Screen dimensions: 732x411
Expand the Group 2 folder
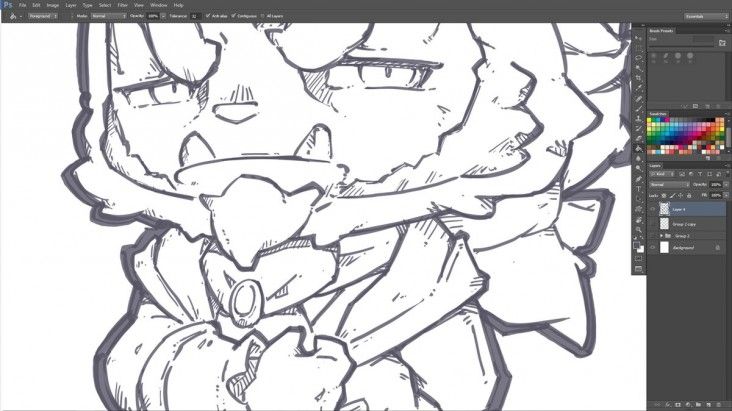point(662,236)
